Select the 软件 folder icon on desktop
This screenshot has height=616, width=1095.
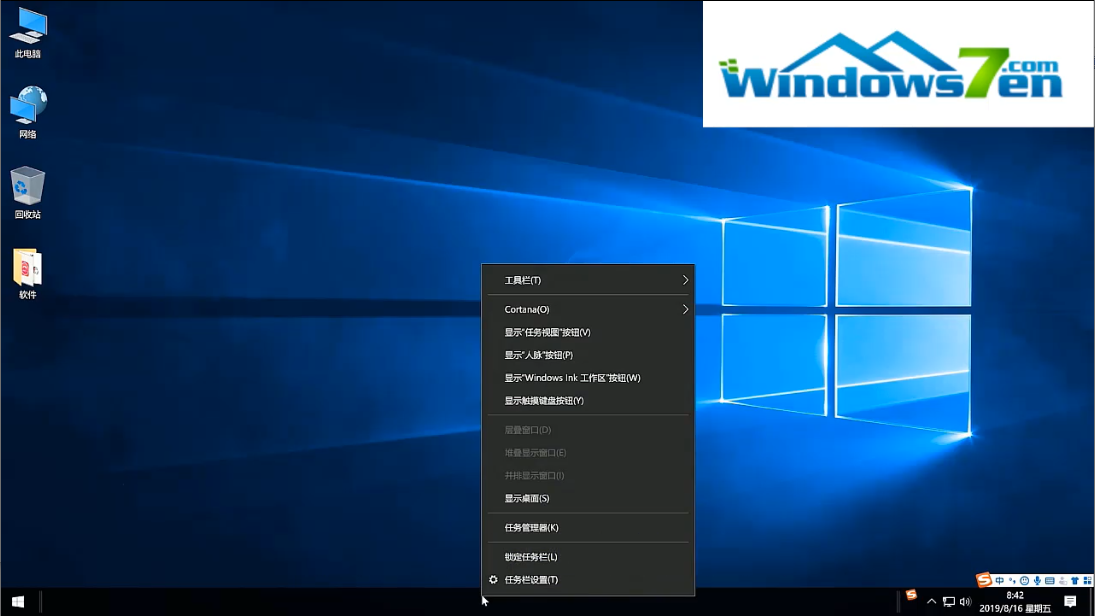click(x=28, y=274)
